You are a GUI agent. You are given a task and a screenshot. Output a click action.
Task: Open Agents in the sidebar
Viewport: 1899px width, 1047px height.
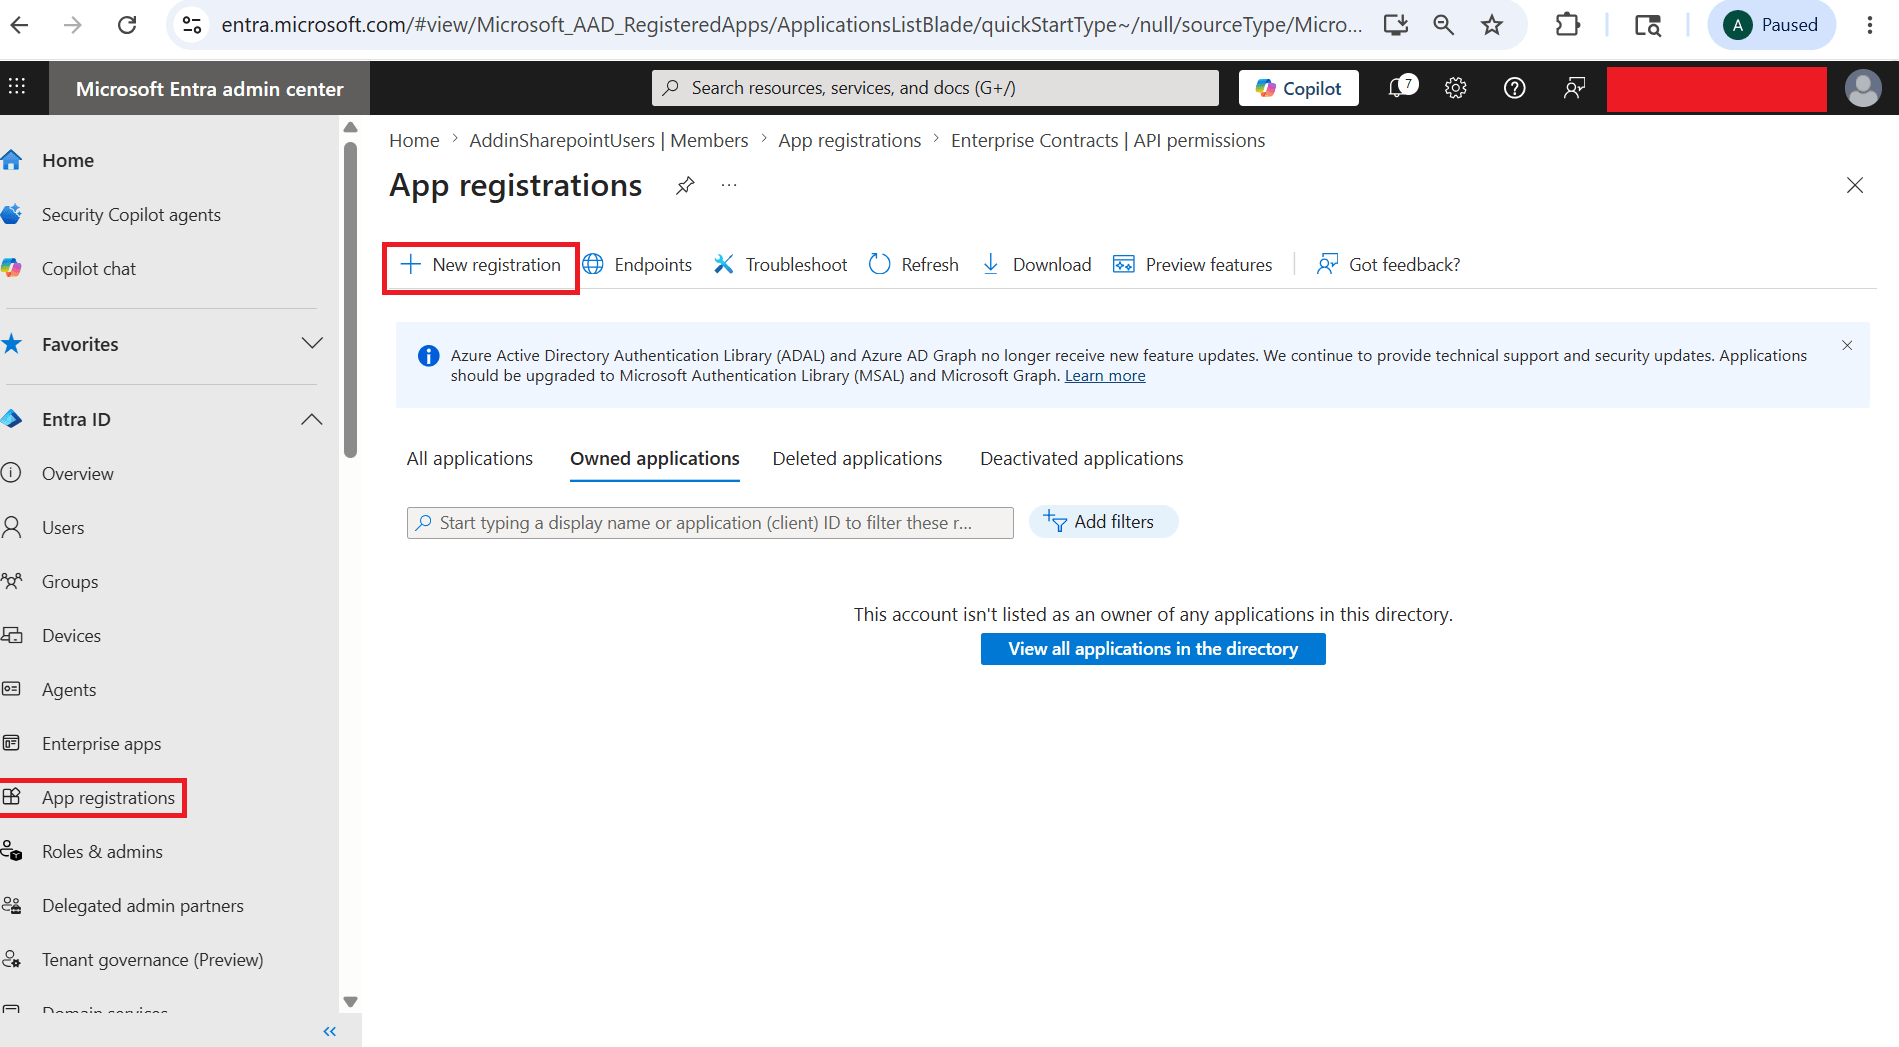pyautogui.click(x=68, y=690)
